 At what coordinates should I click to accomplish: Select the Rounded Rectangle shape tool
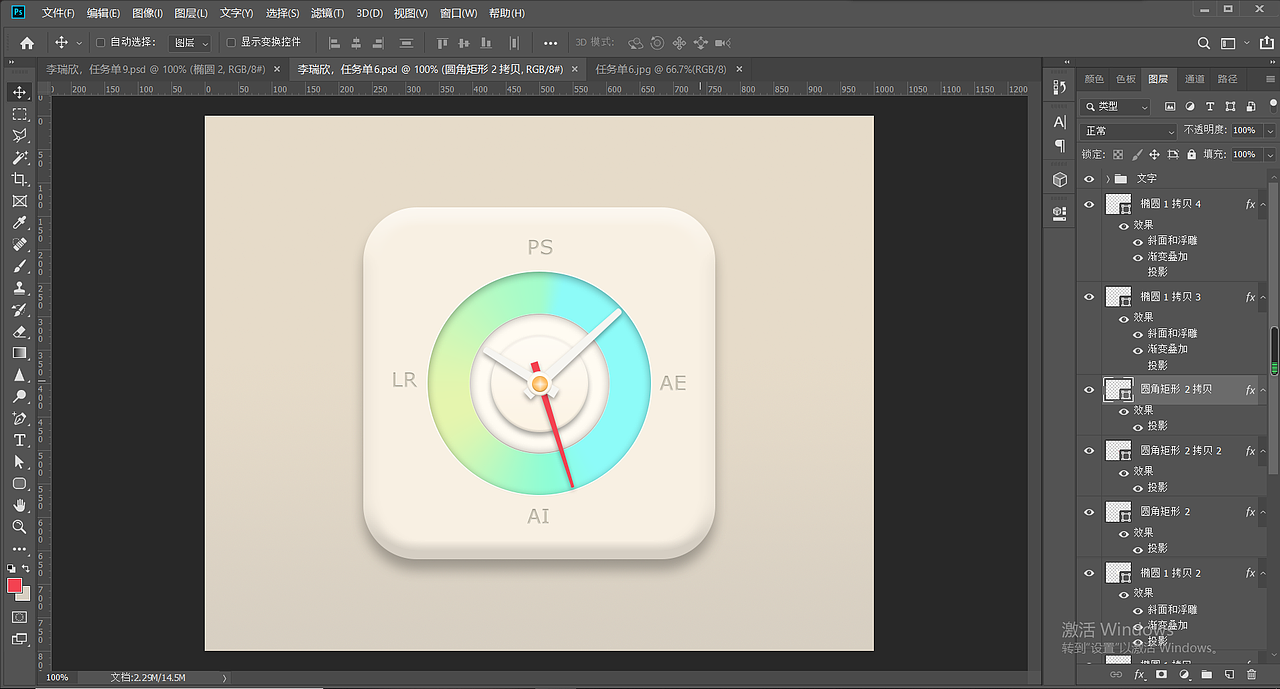(x=19, y=483)
